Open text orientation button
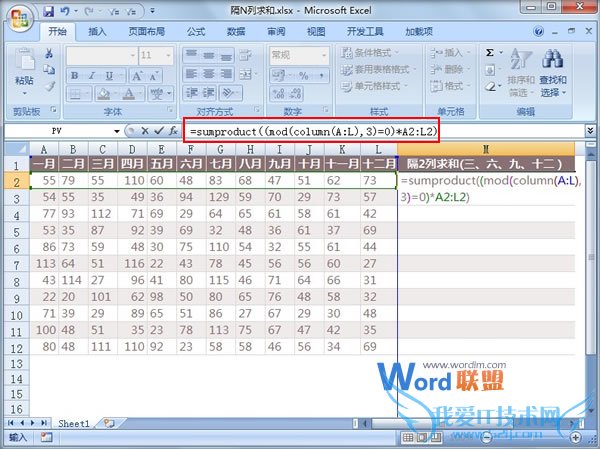This screenshot has width=600, height=449. pyautogui.click(x=230, y=93)
